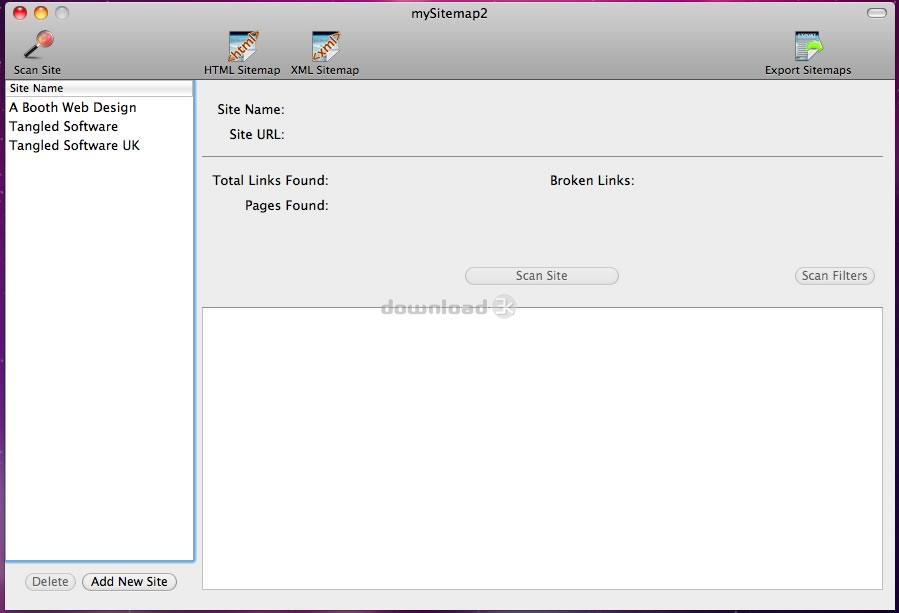
Task: Toggle toolbar with pill button in title bar
Action: coord(876,13)
